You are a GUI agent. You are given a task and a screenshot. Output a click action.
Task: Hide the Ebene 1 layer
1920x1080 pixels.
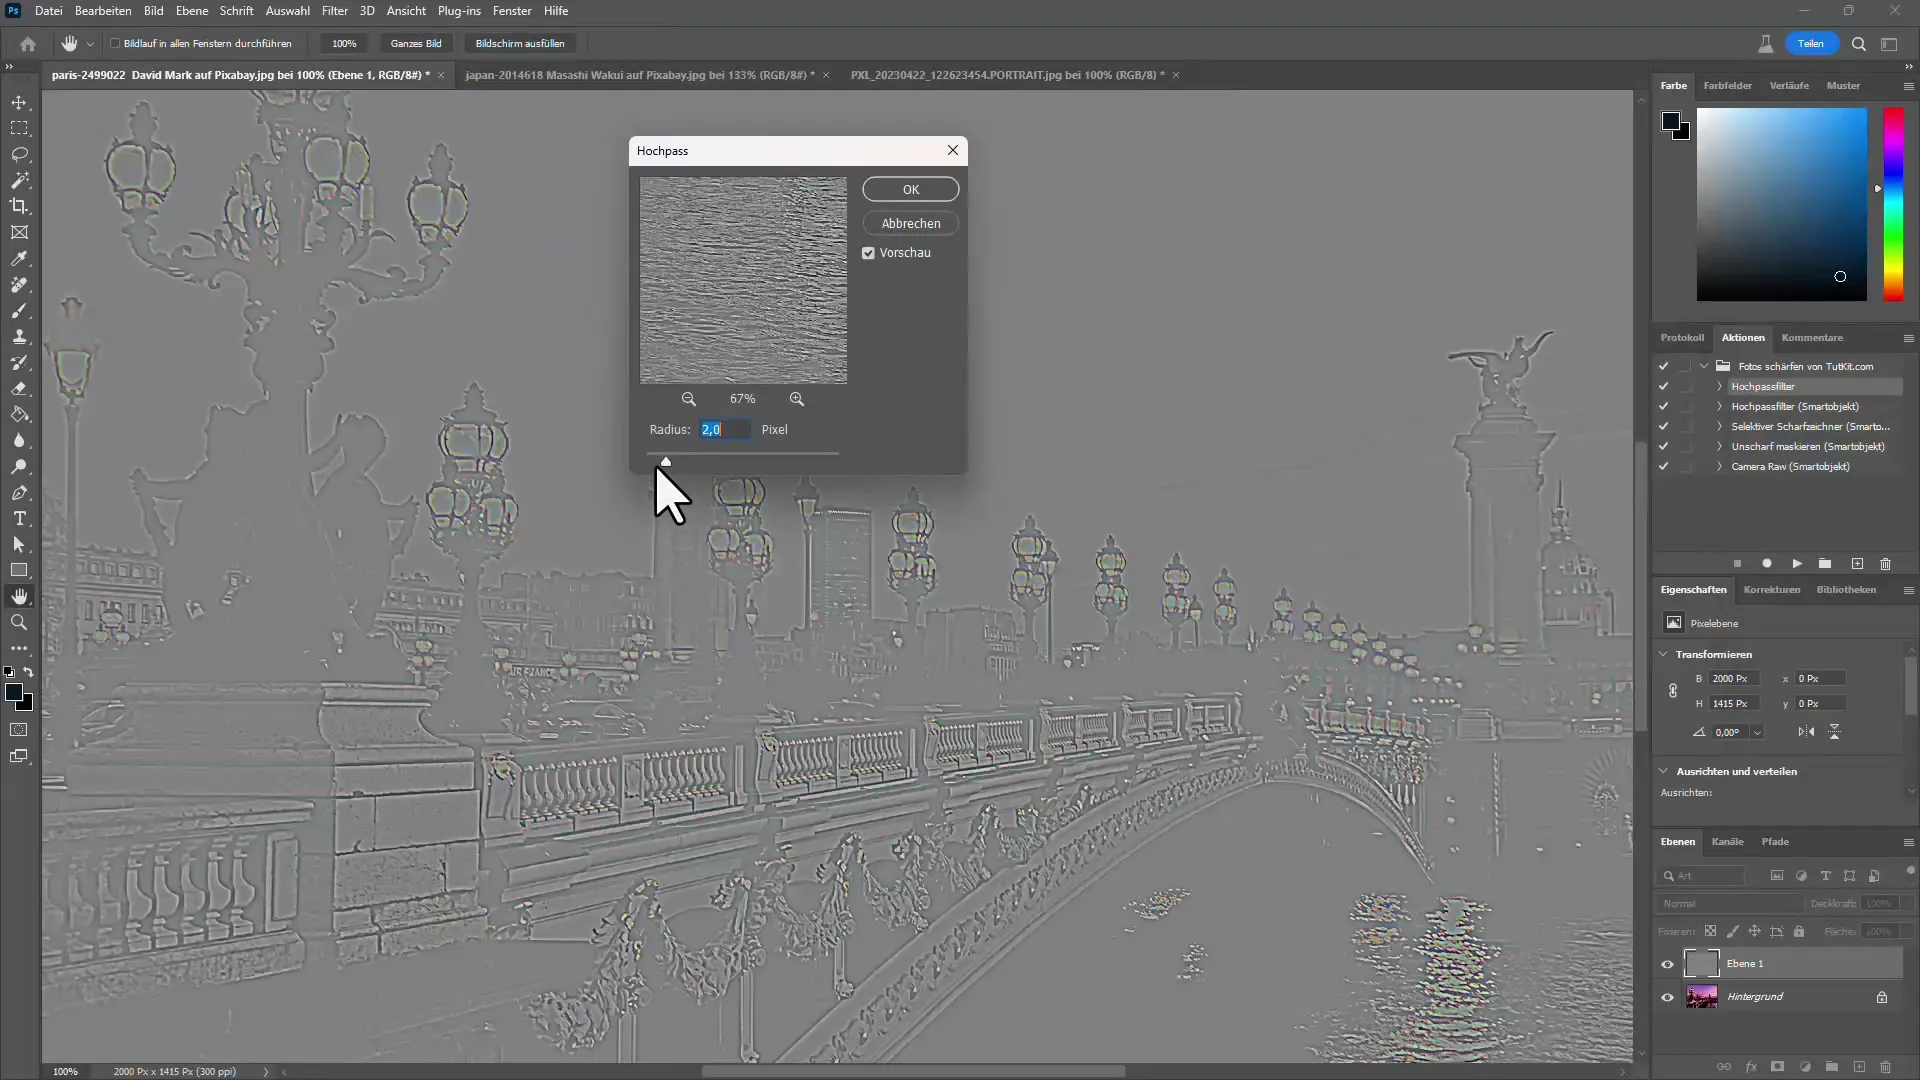coord(1667,964)
